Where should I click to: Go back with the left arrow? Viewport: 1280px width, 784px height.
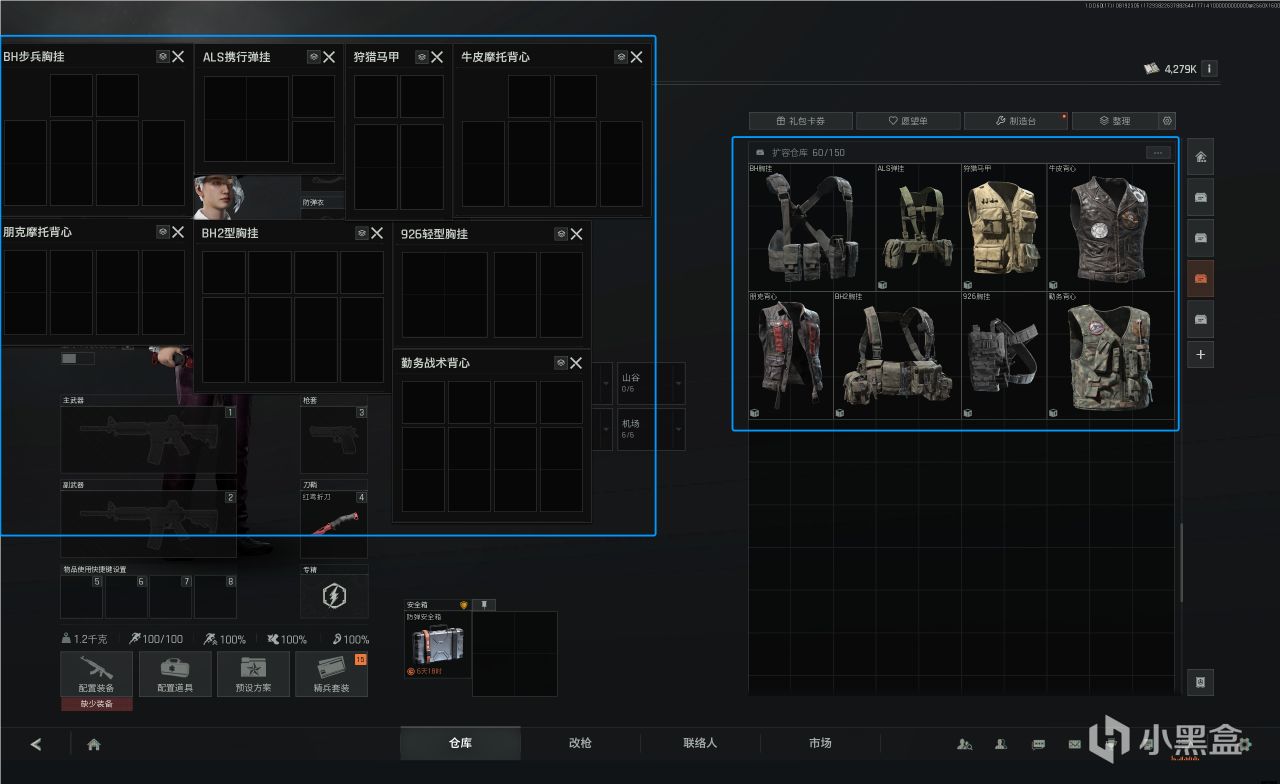(x=37, y=744)
